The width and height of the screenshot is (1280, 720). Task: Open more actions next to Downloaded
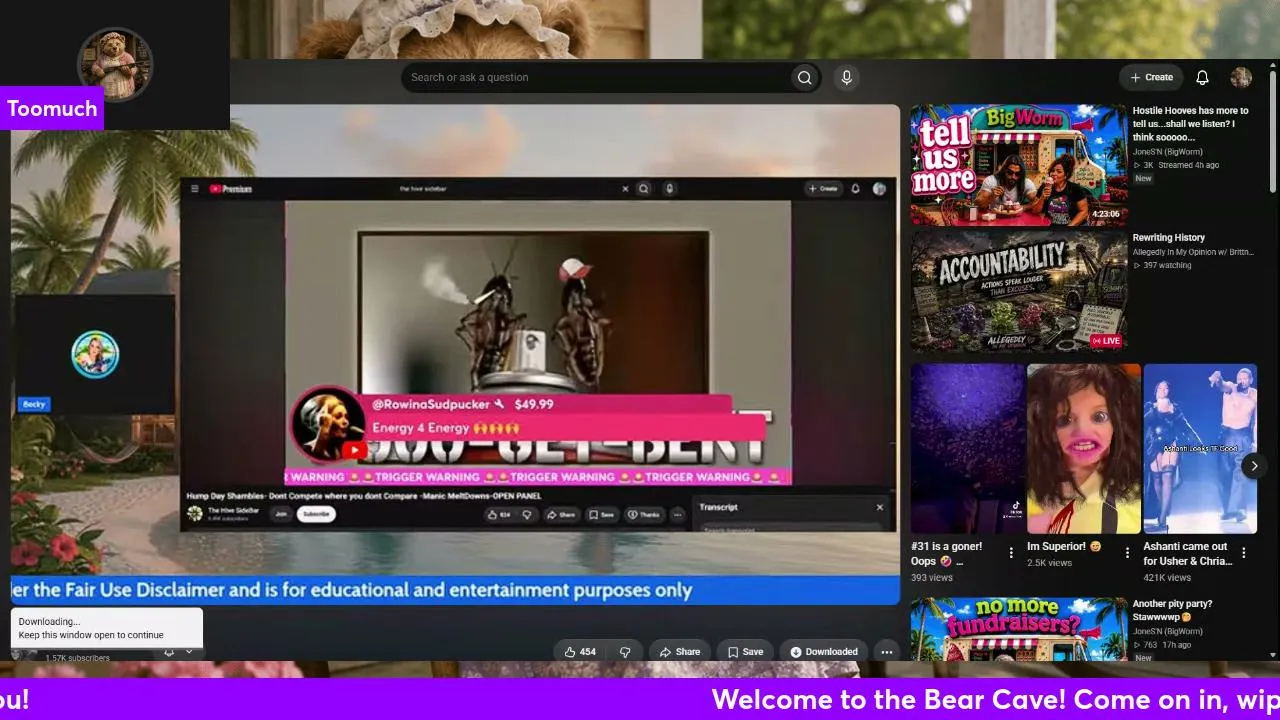point(886,652)
